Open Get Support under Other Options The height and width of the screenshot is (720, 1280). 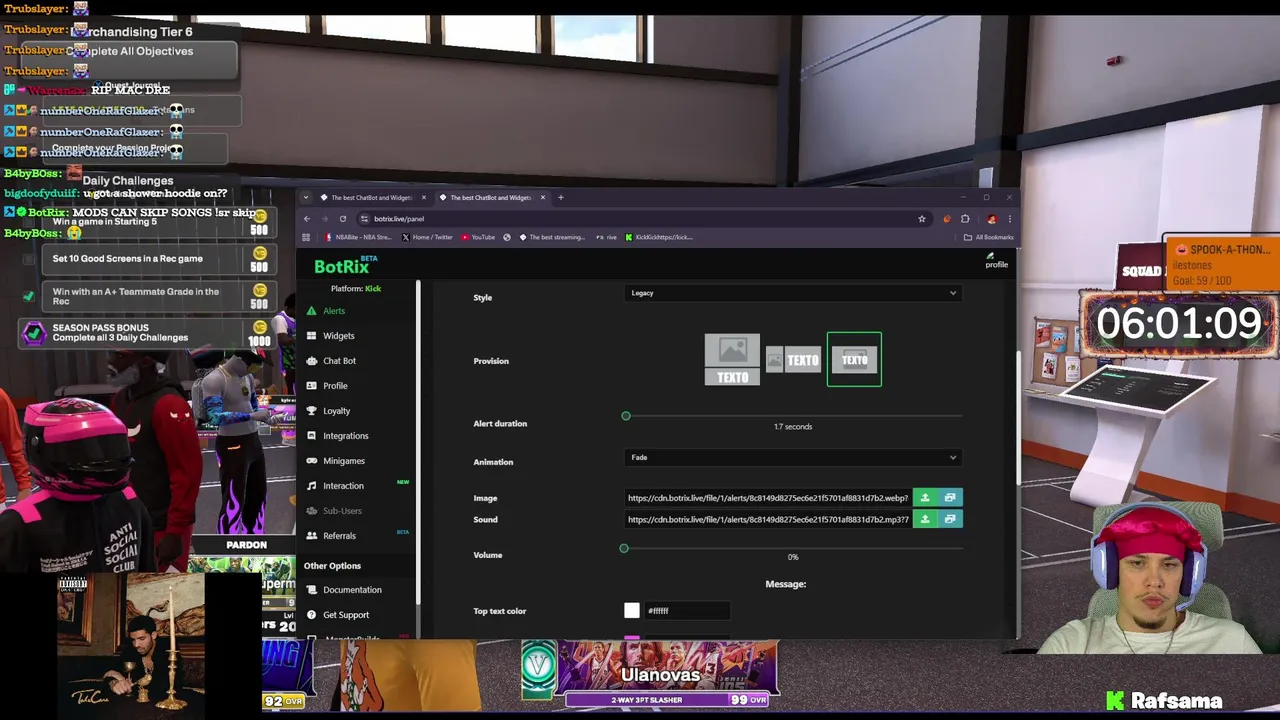click(x=346, y=615)
